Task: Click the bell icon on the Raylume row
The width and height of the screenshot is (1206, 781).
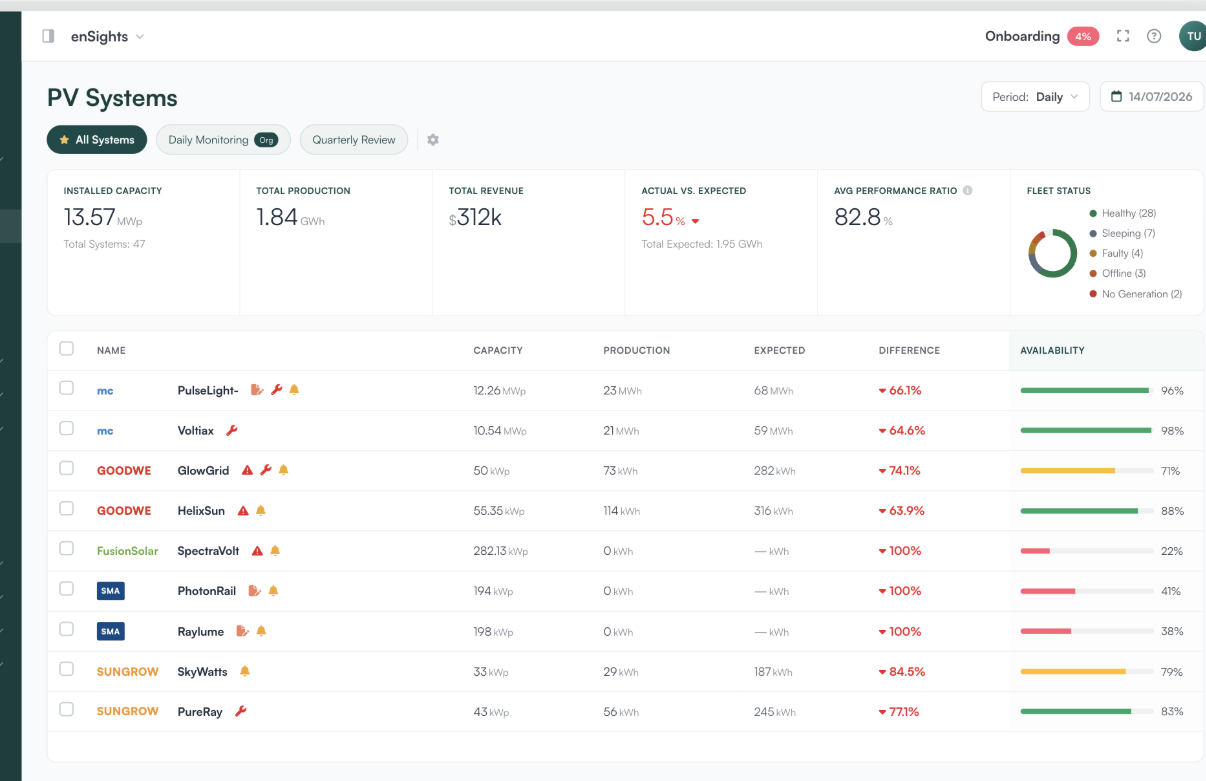Action: point(261,631)
